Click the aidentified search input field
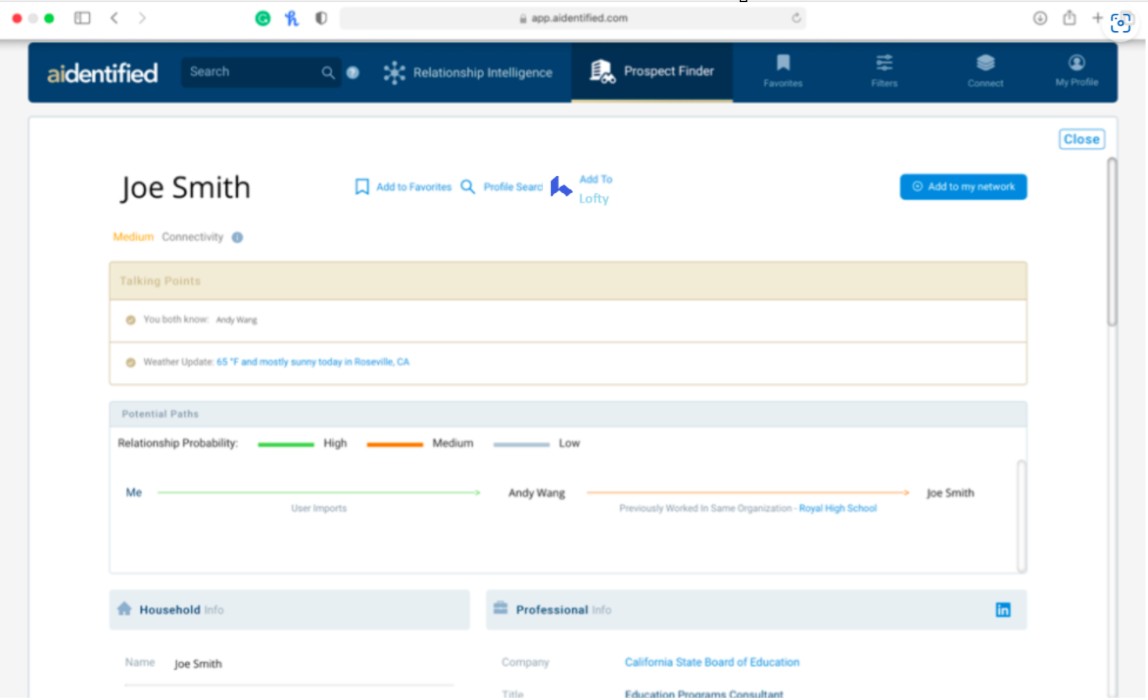 click(x=250, y=72)
